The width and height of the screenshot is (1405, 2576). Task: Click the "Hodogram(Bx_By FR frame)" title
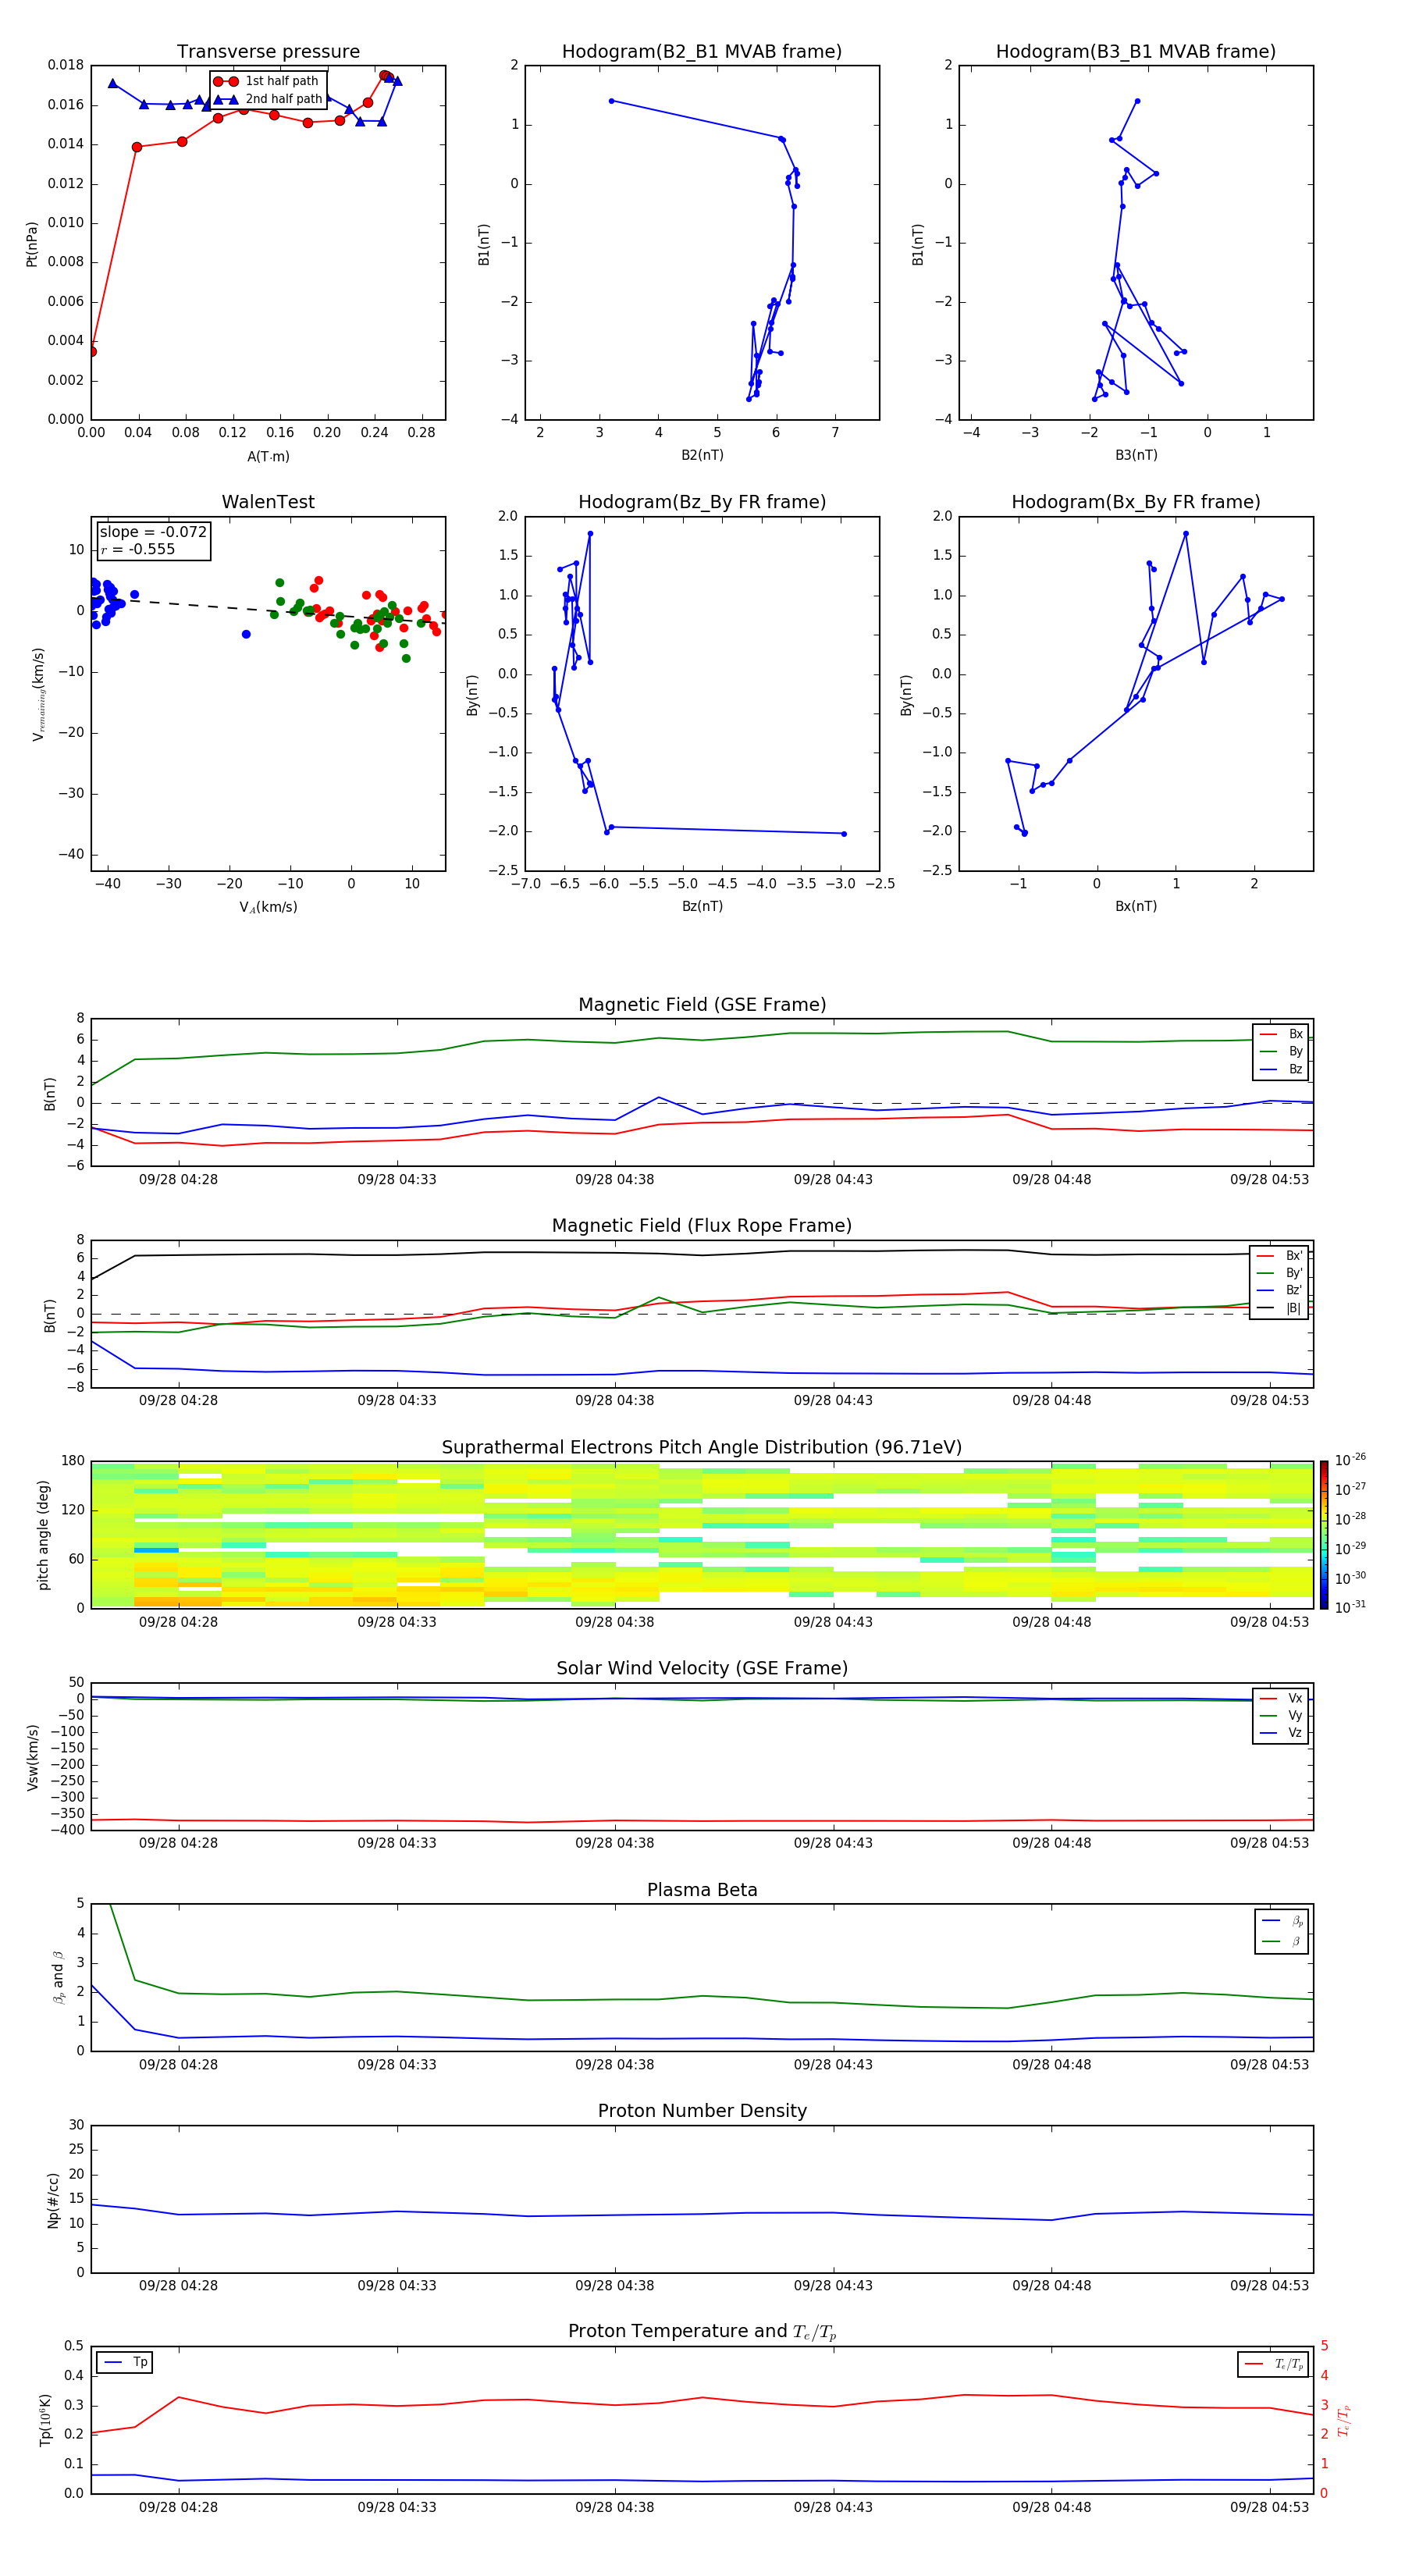point(1136,502)
